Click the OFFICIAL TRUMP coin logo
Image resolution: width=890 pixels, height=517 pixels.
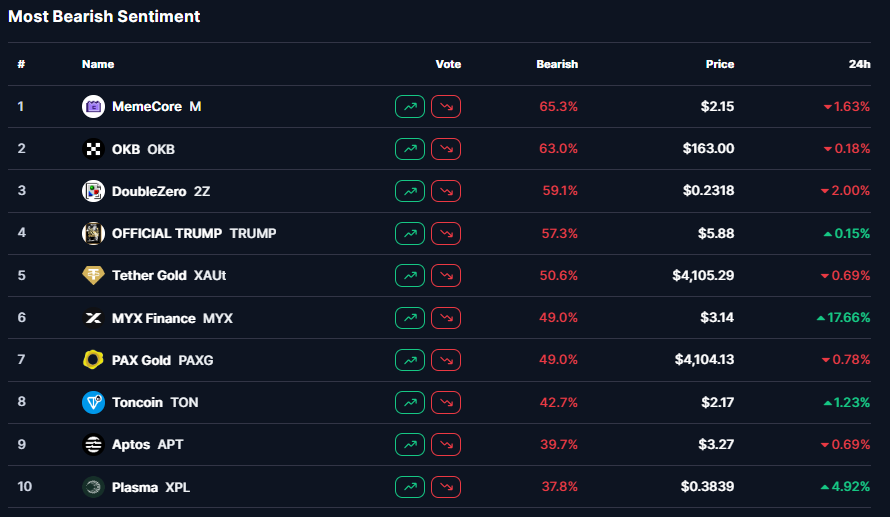[x=93, y=233]
